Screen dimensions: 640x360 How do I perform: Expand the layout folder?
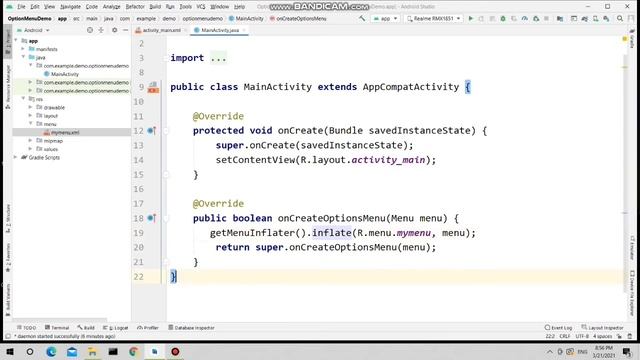(31, 116)
